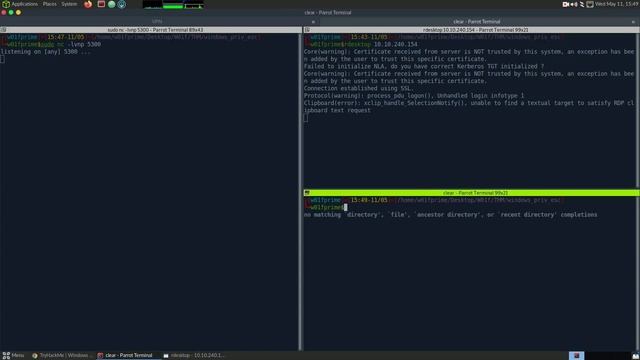This screenshot has height=360, width=640.
Task: Open the Applications menu
Action: pyautogui.click(x=20, y=4)
